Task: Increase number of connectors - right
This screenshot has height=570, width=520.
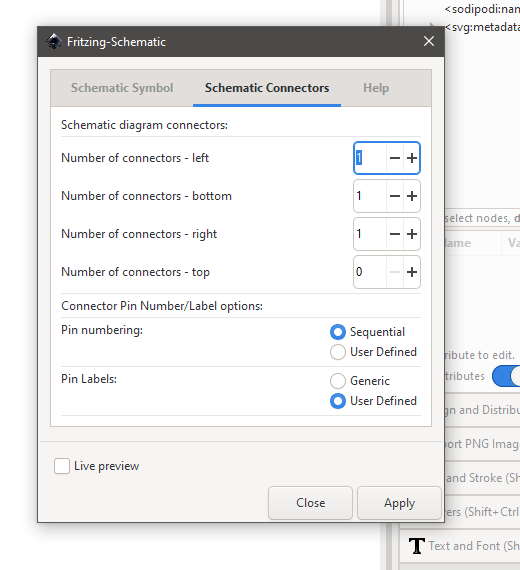Action: 412,234
